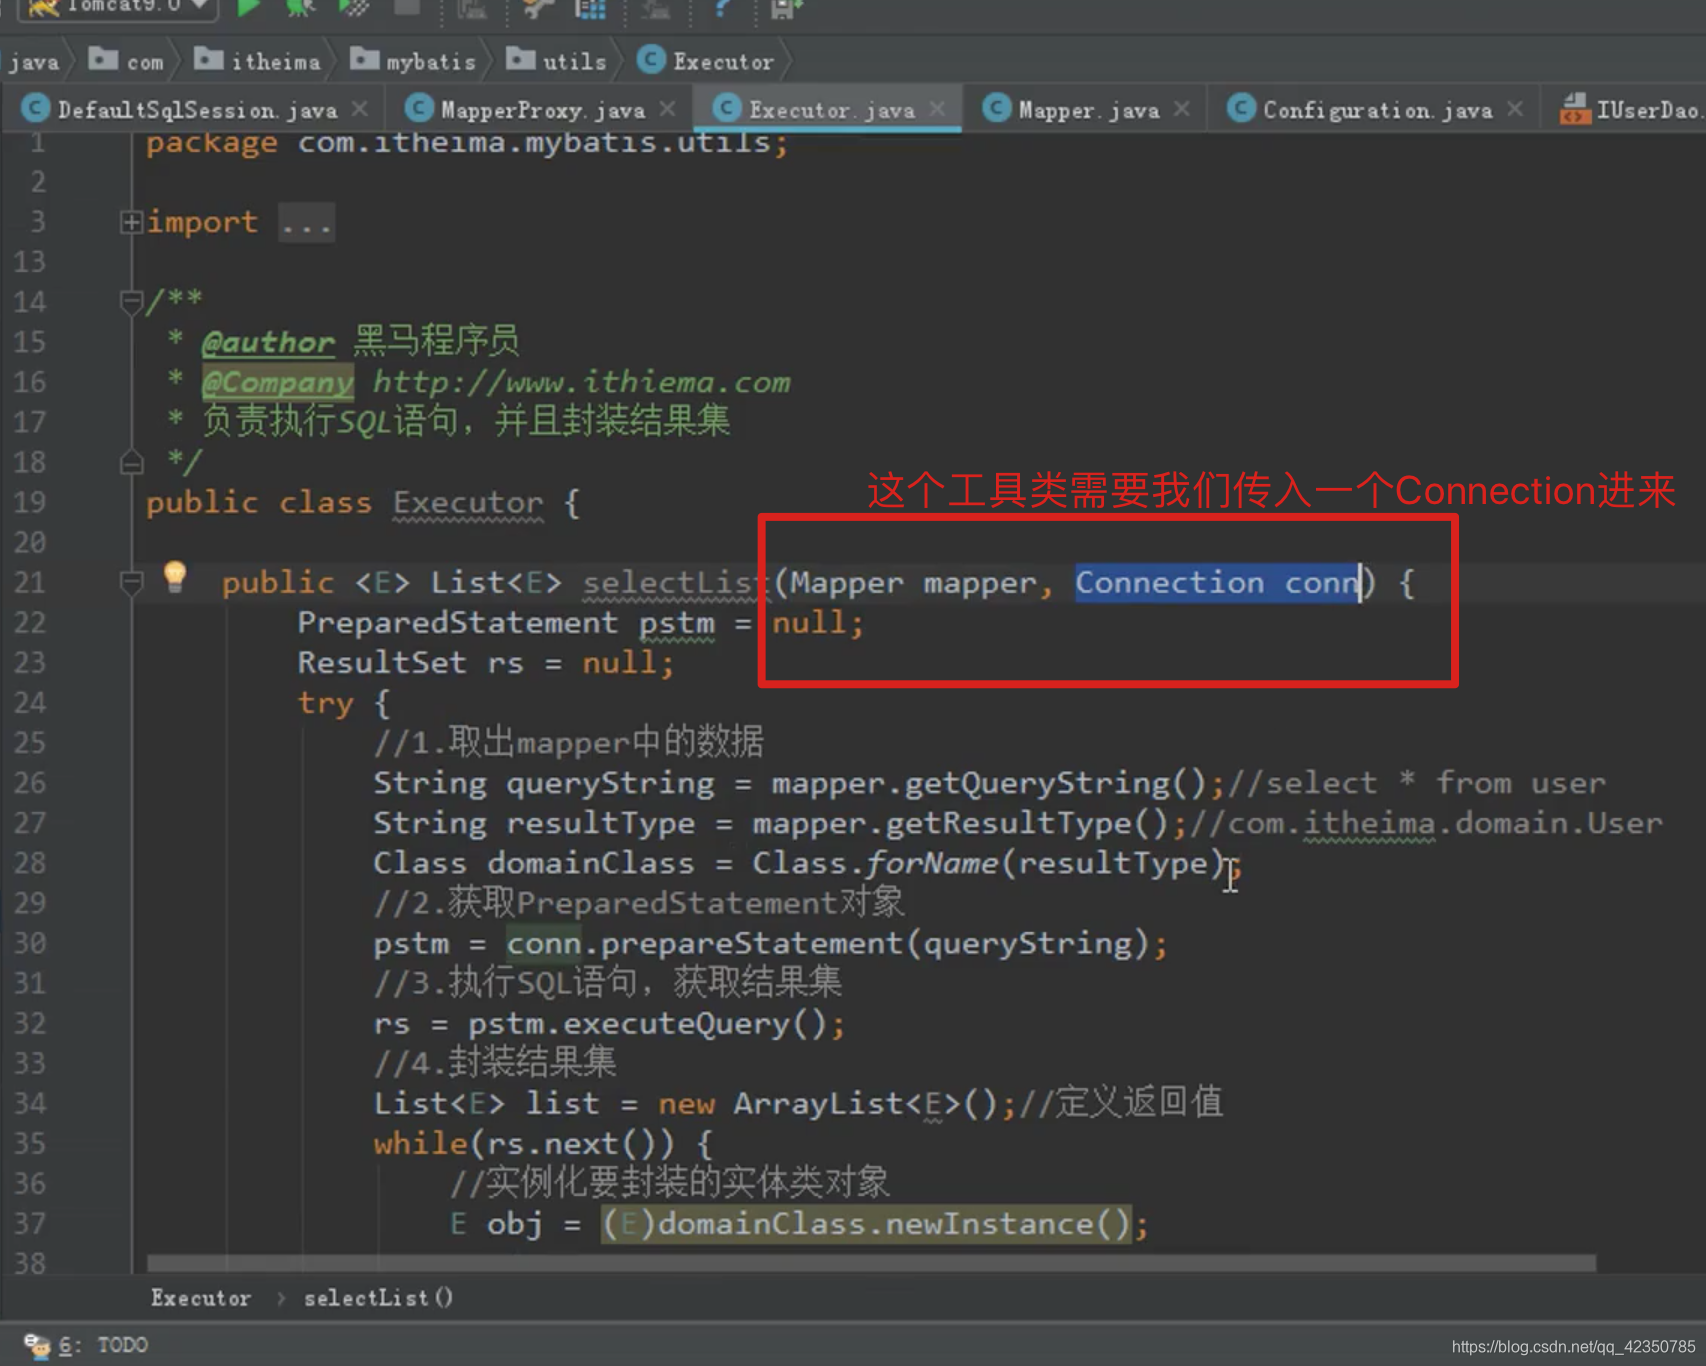Image resolution: width=1706 pixels, height=1366 pixels.
Task: Click Executor in bottom breadcrumb bar
Action: (200, 1298)
